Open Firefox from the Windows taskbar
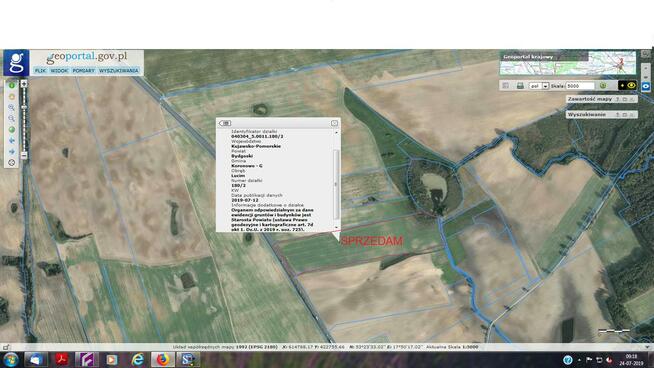The image size is (654, 368). pos(163,359)
